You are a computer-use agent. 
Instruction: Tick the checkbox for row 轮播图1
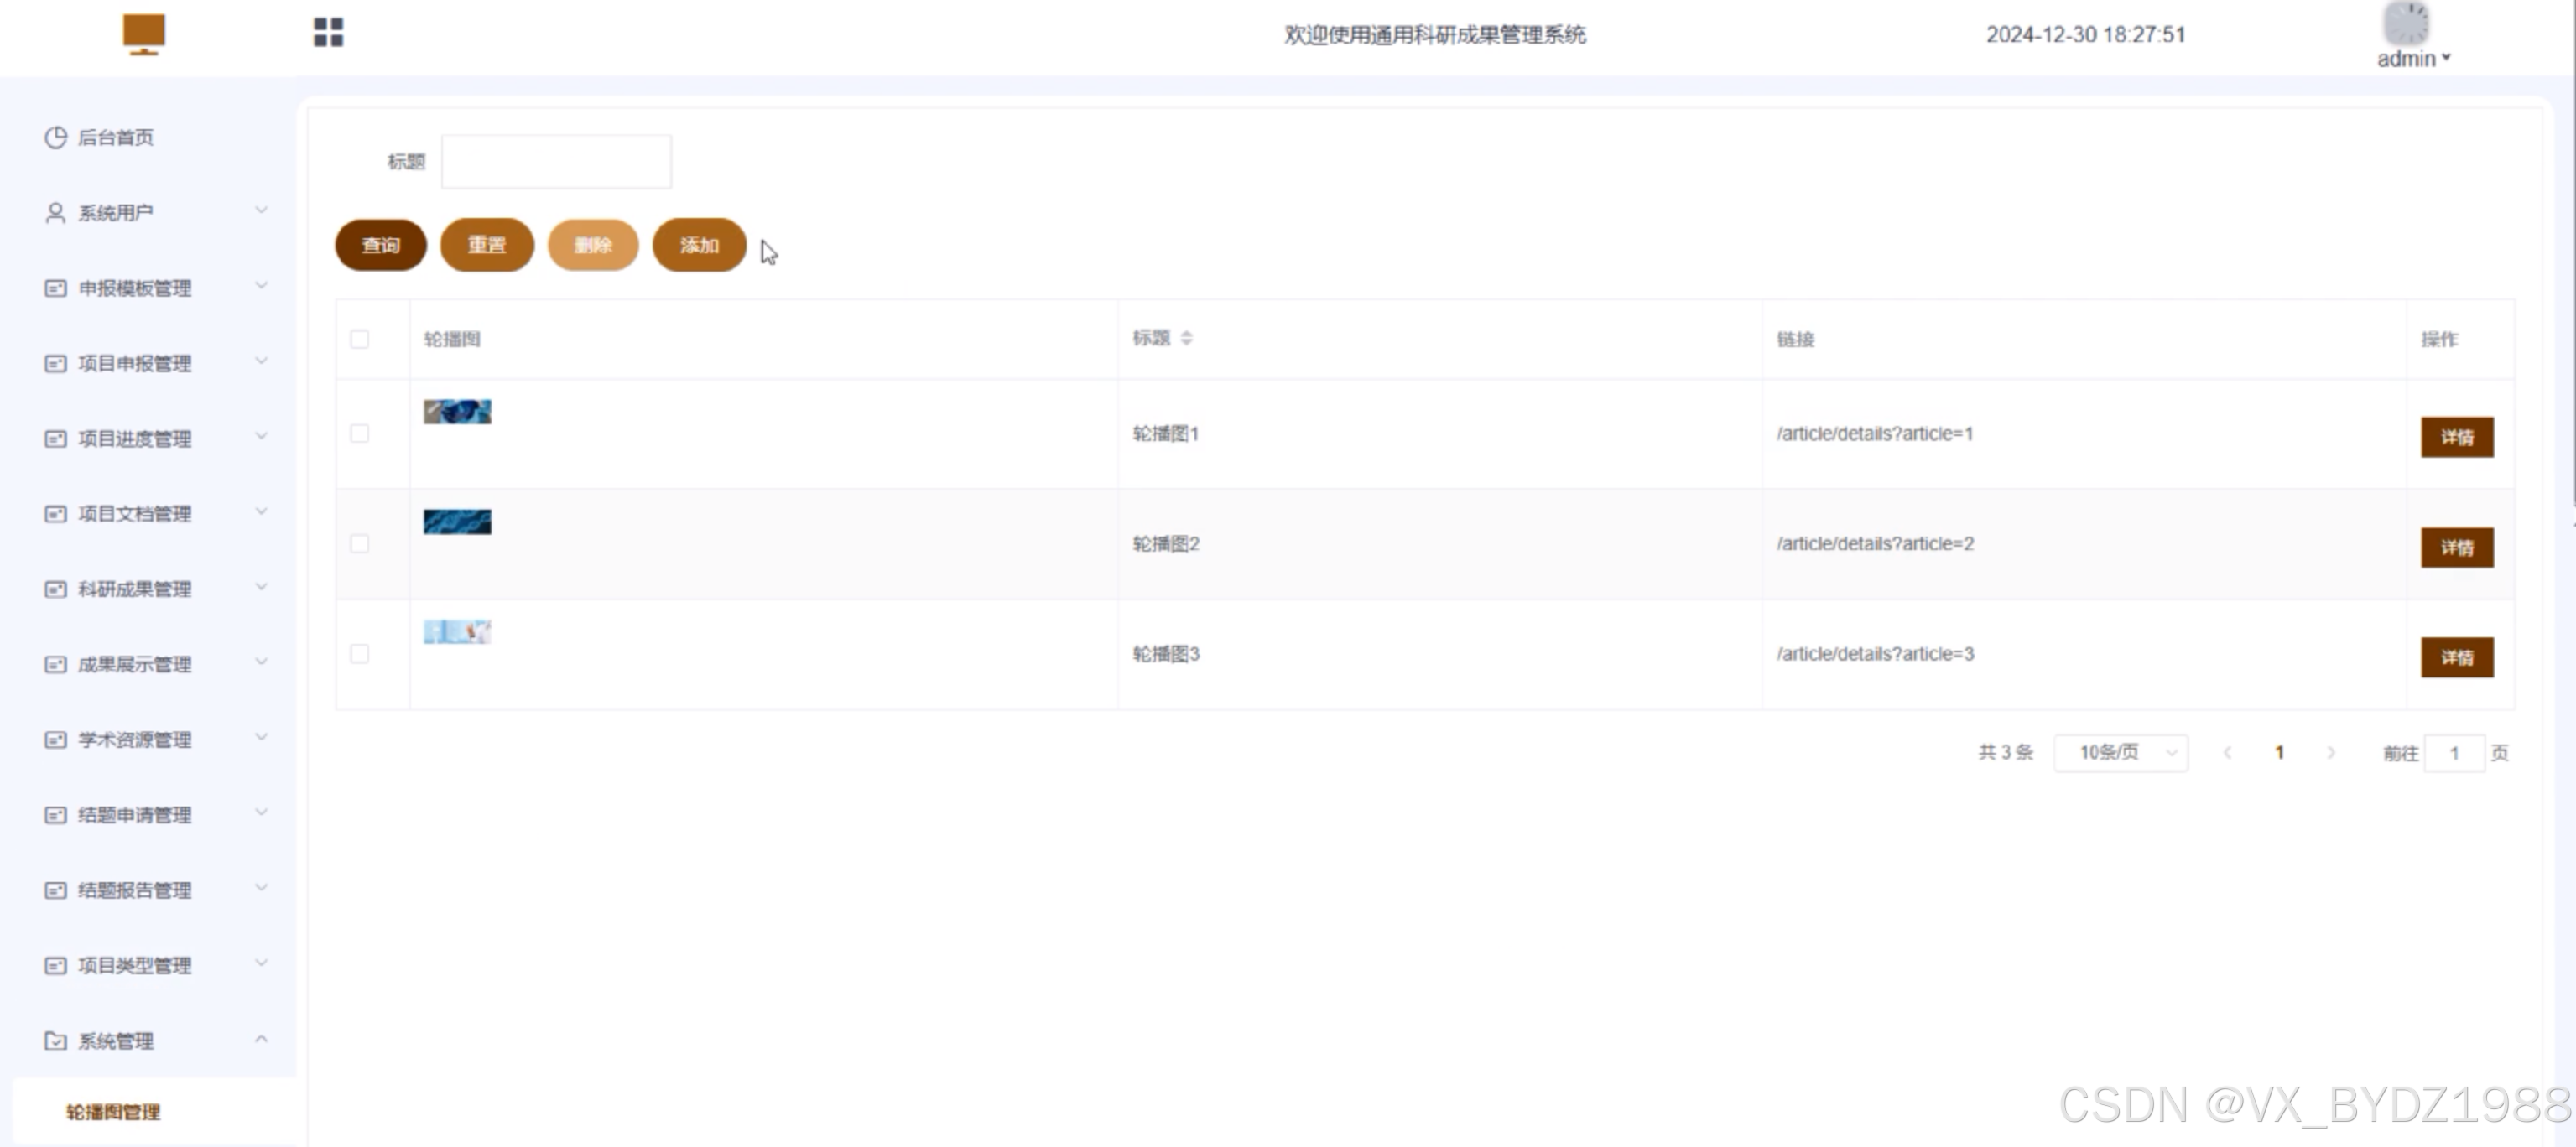(x=360, y=433)
